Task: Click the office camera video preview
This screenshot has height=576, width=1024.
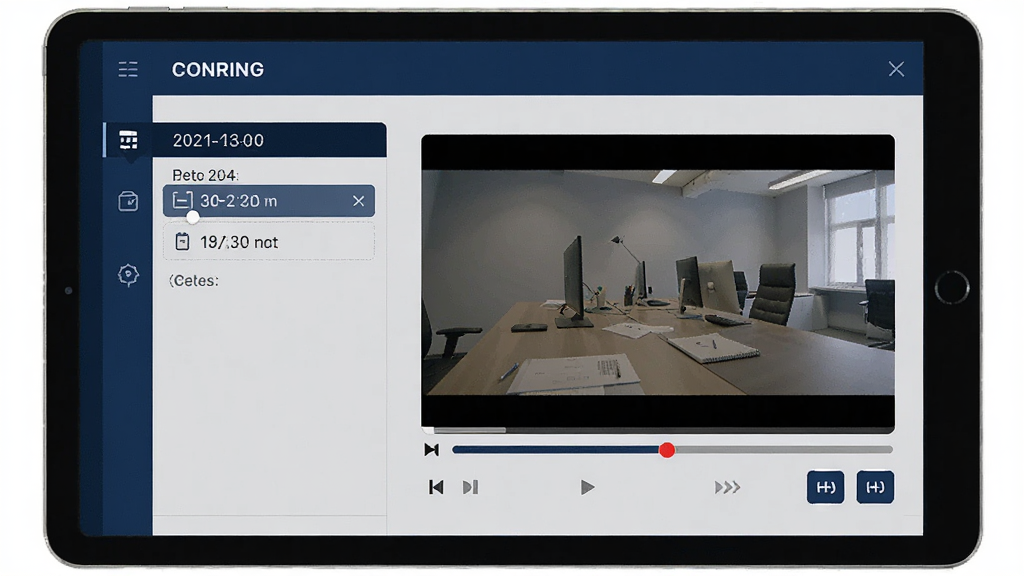Action: pyautogui.click(x=658, y=281)
